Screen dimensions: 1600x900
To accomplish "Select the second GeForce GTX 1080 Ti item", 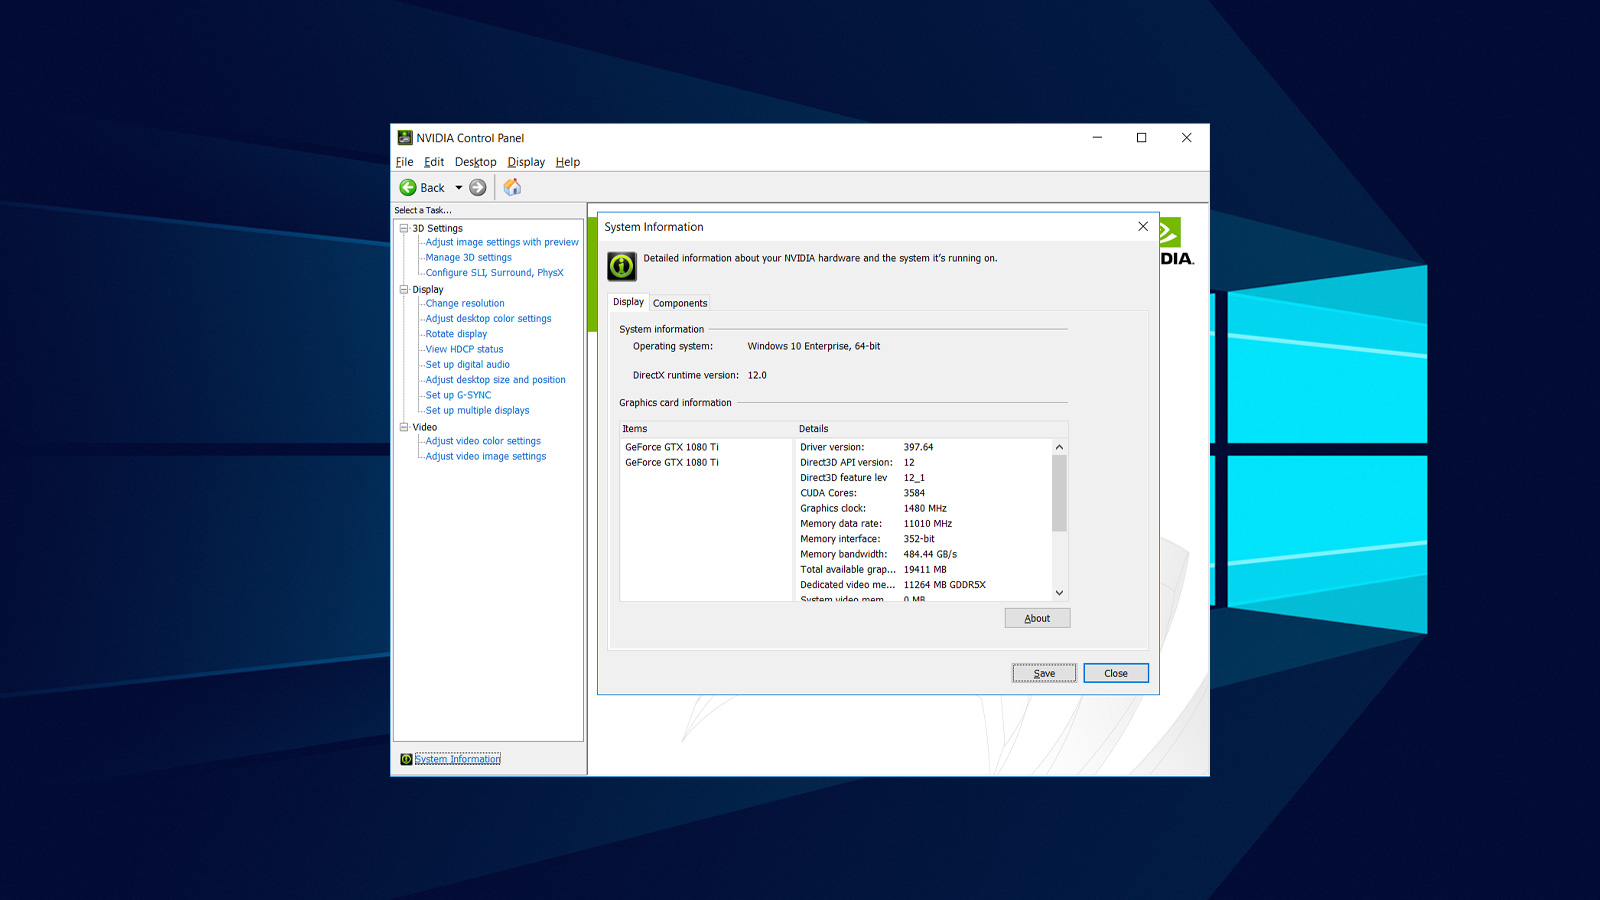I will (672, 462).
